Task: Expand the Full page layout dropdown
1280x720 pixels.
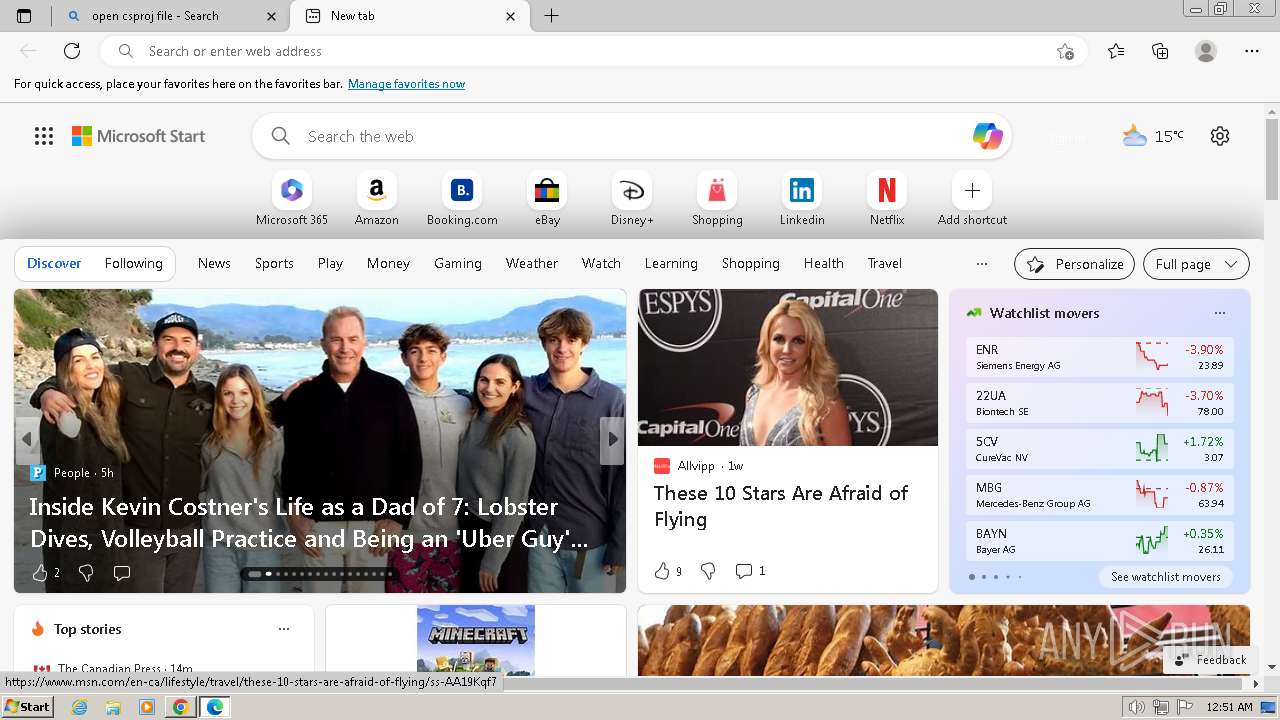Action: [1196, 264]
